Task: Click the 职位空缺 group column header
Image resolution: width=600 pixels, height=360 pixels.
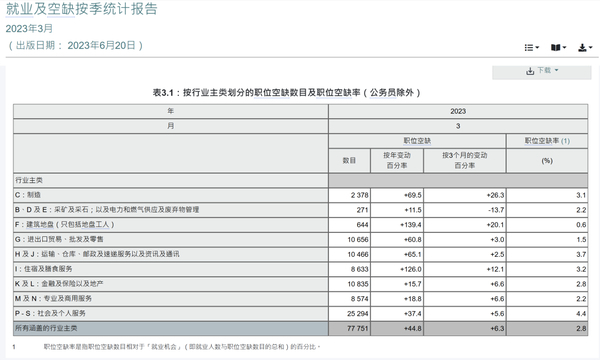Action: click(x=417, y=141)
